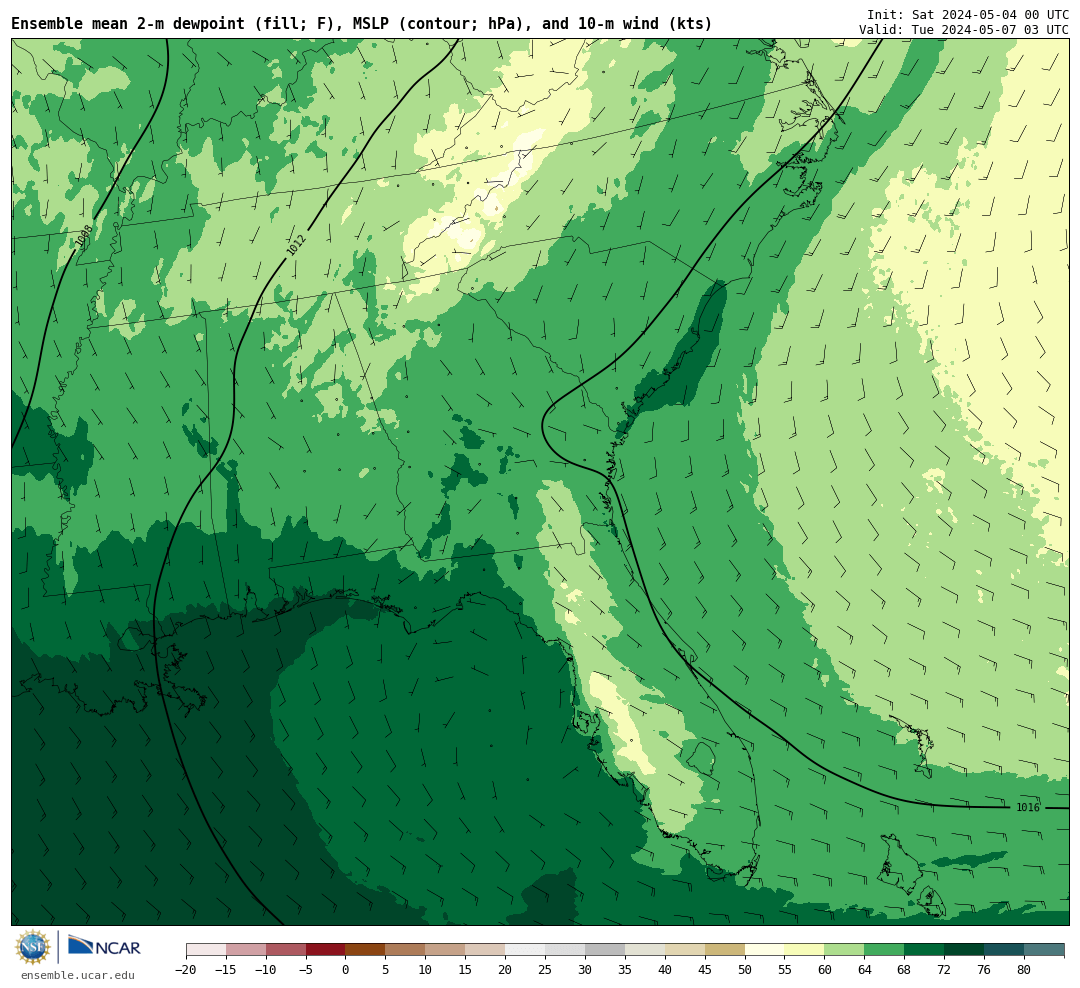1080x988 pixels.
Task: Select the map title about ensemble mean dewpoint
Action: (362, 24)
